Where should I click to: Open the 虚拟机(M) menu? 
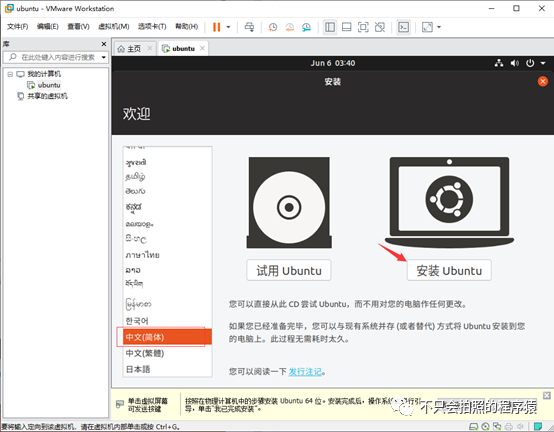click(x=113, y=26)
